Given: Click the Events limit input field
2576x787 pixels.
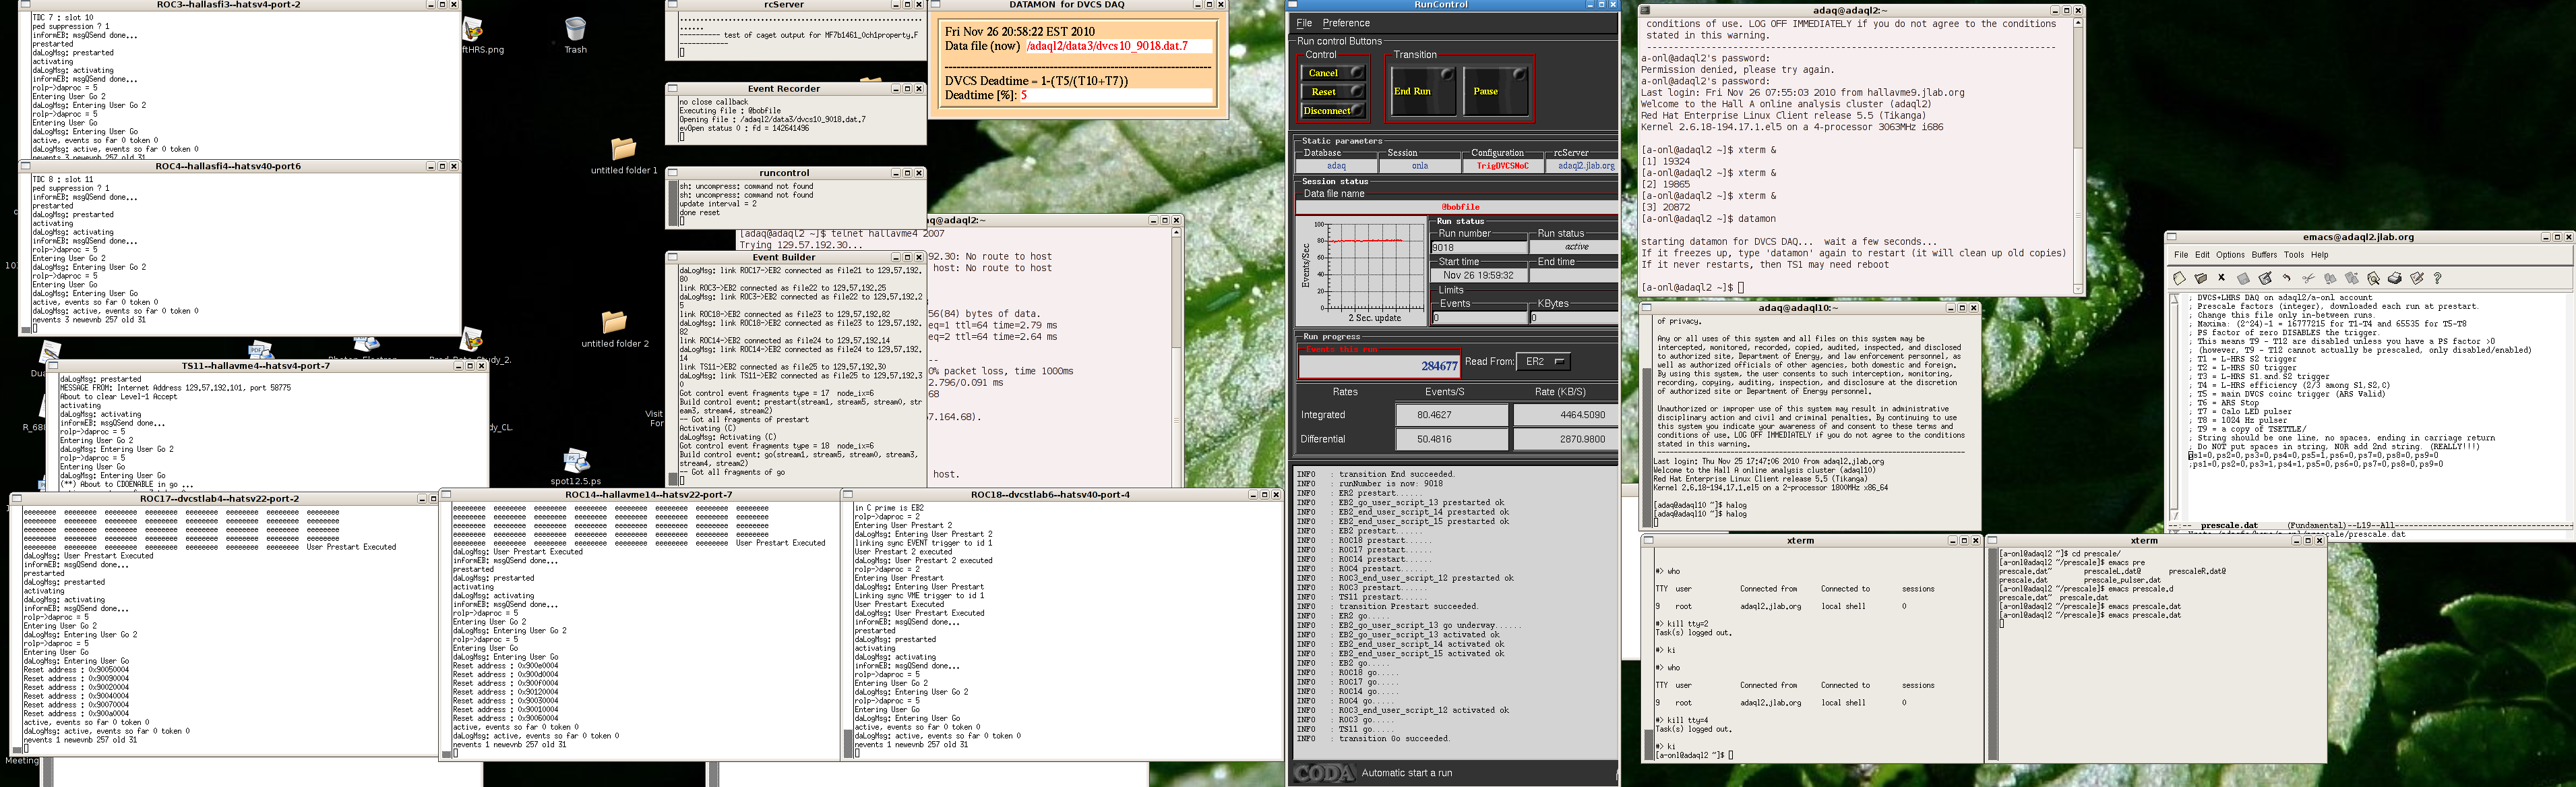Looking at the screenshot, I should (x=1479, y=318).
